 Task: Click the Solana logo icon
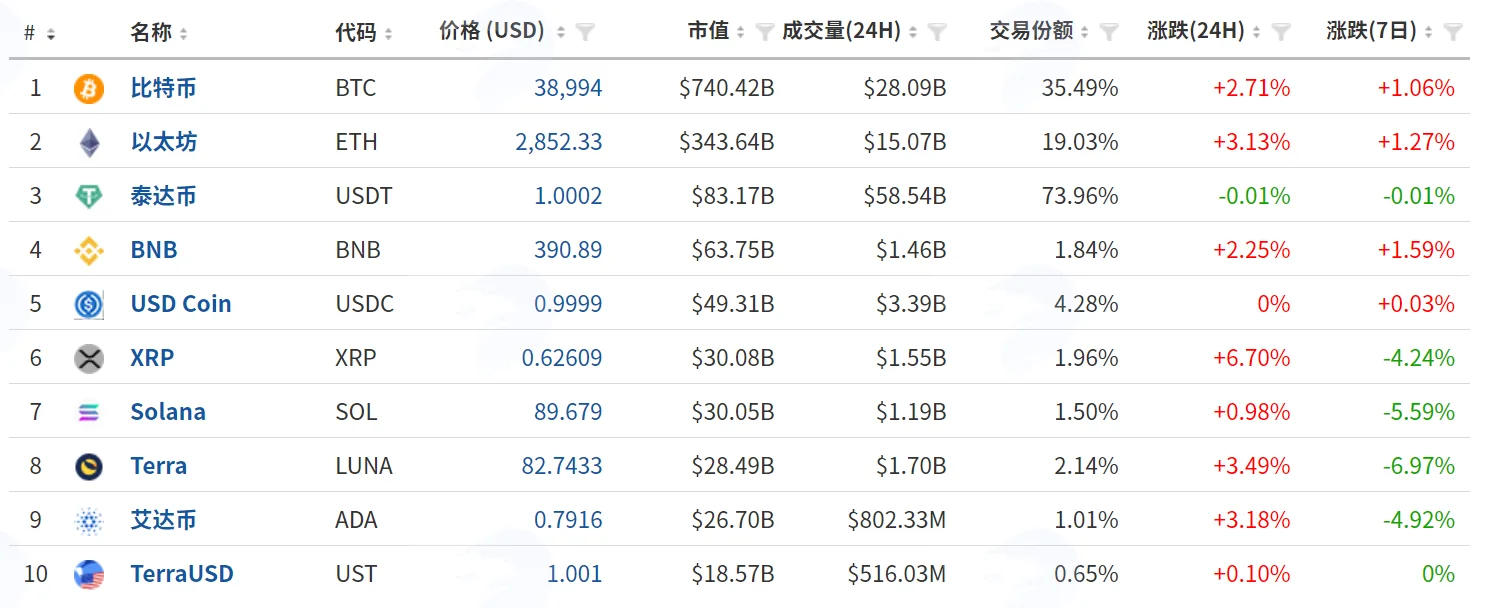pos(89,413)
